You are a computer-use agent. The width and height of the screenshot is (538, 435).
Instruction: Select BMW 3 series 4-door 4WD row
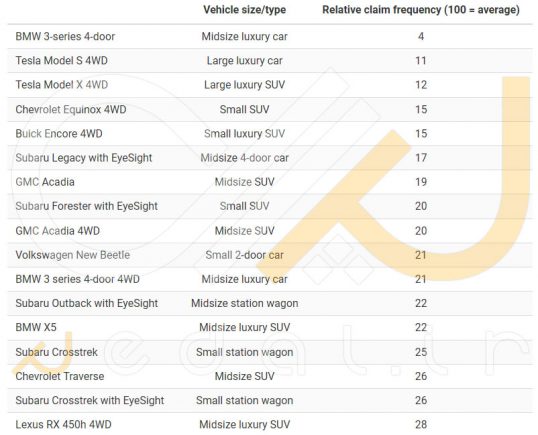click(270, 279)
